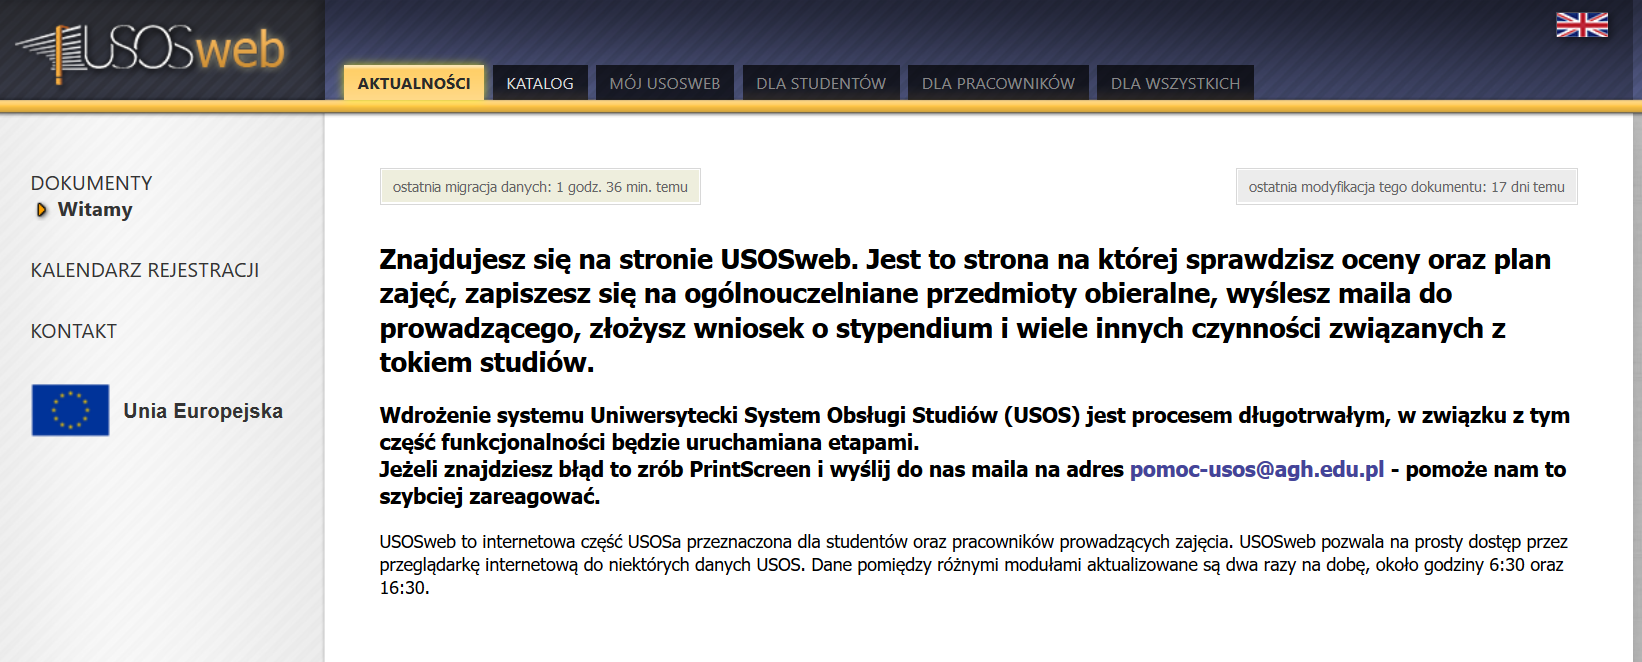Click the 'ostatnia migracja danych' info box

tap(540, 187)
